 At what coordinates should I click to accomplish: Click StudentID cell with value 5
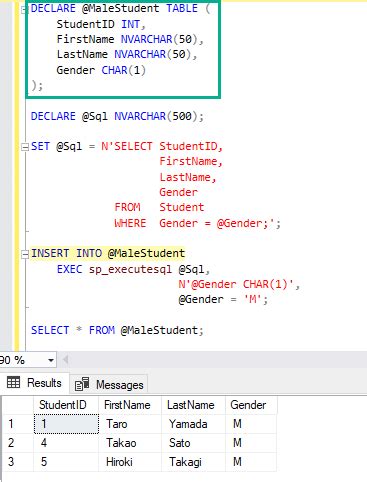(x=66, y=462)
